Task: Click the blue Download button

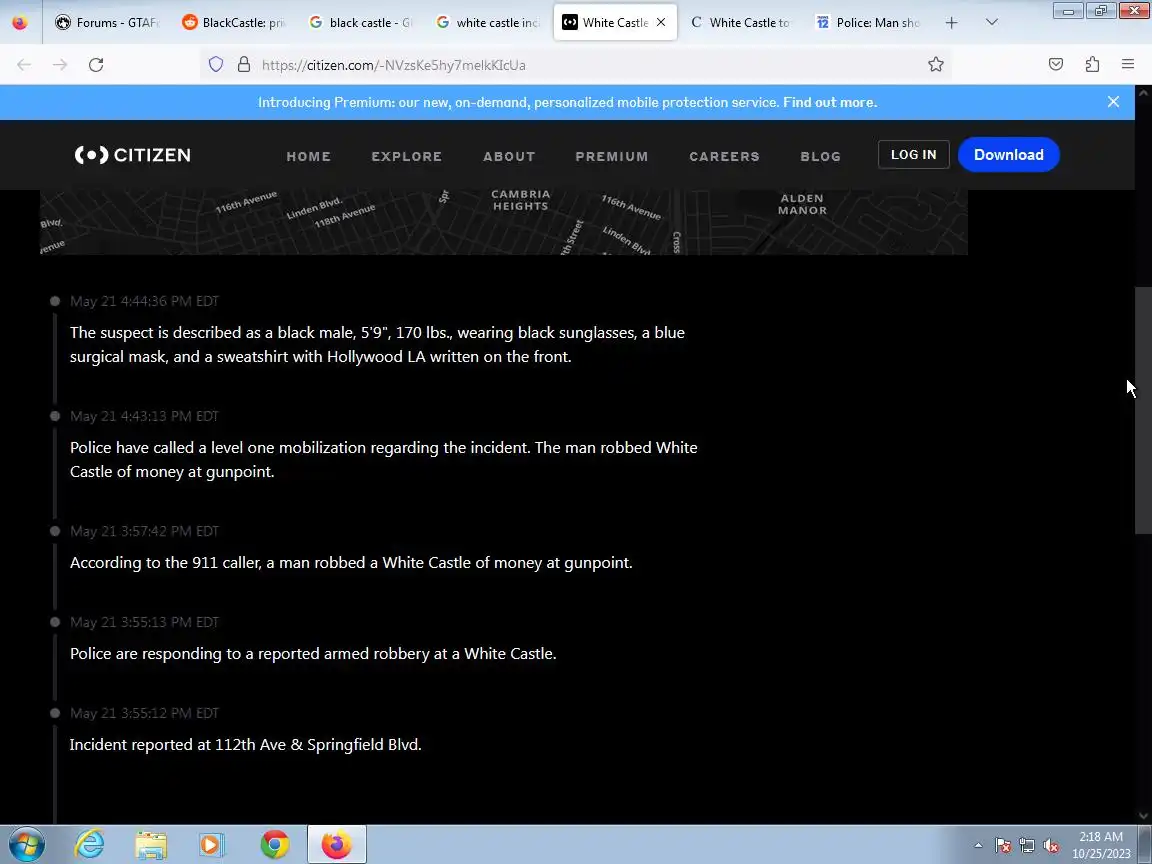Action: [1009, 154]
